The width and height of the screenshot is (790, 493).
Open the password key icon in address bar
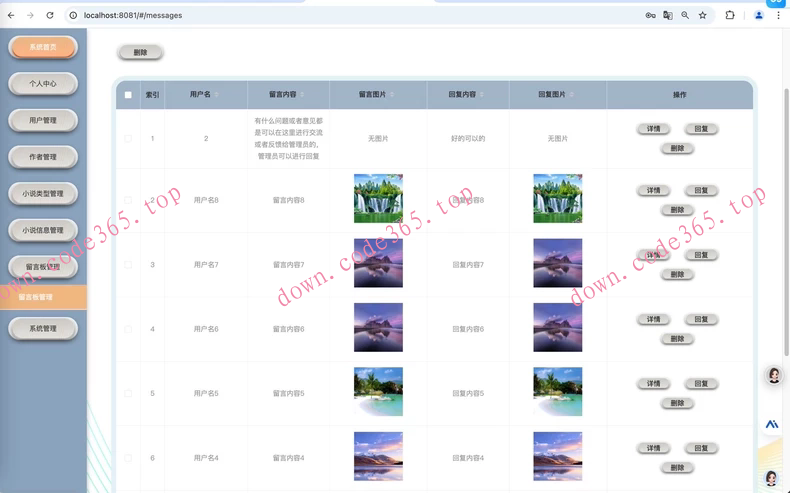click(x=650, y=15)
